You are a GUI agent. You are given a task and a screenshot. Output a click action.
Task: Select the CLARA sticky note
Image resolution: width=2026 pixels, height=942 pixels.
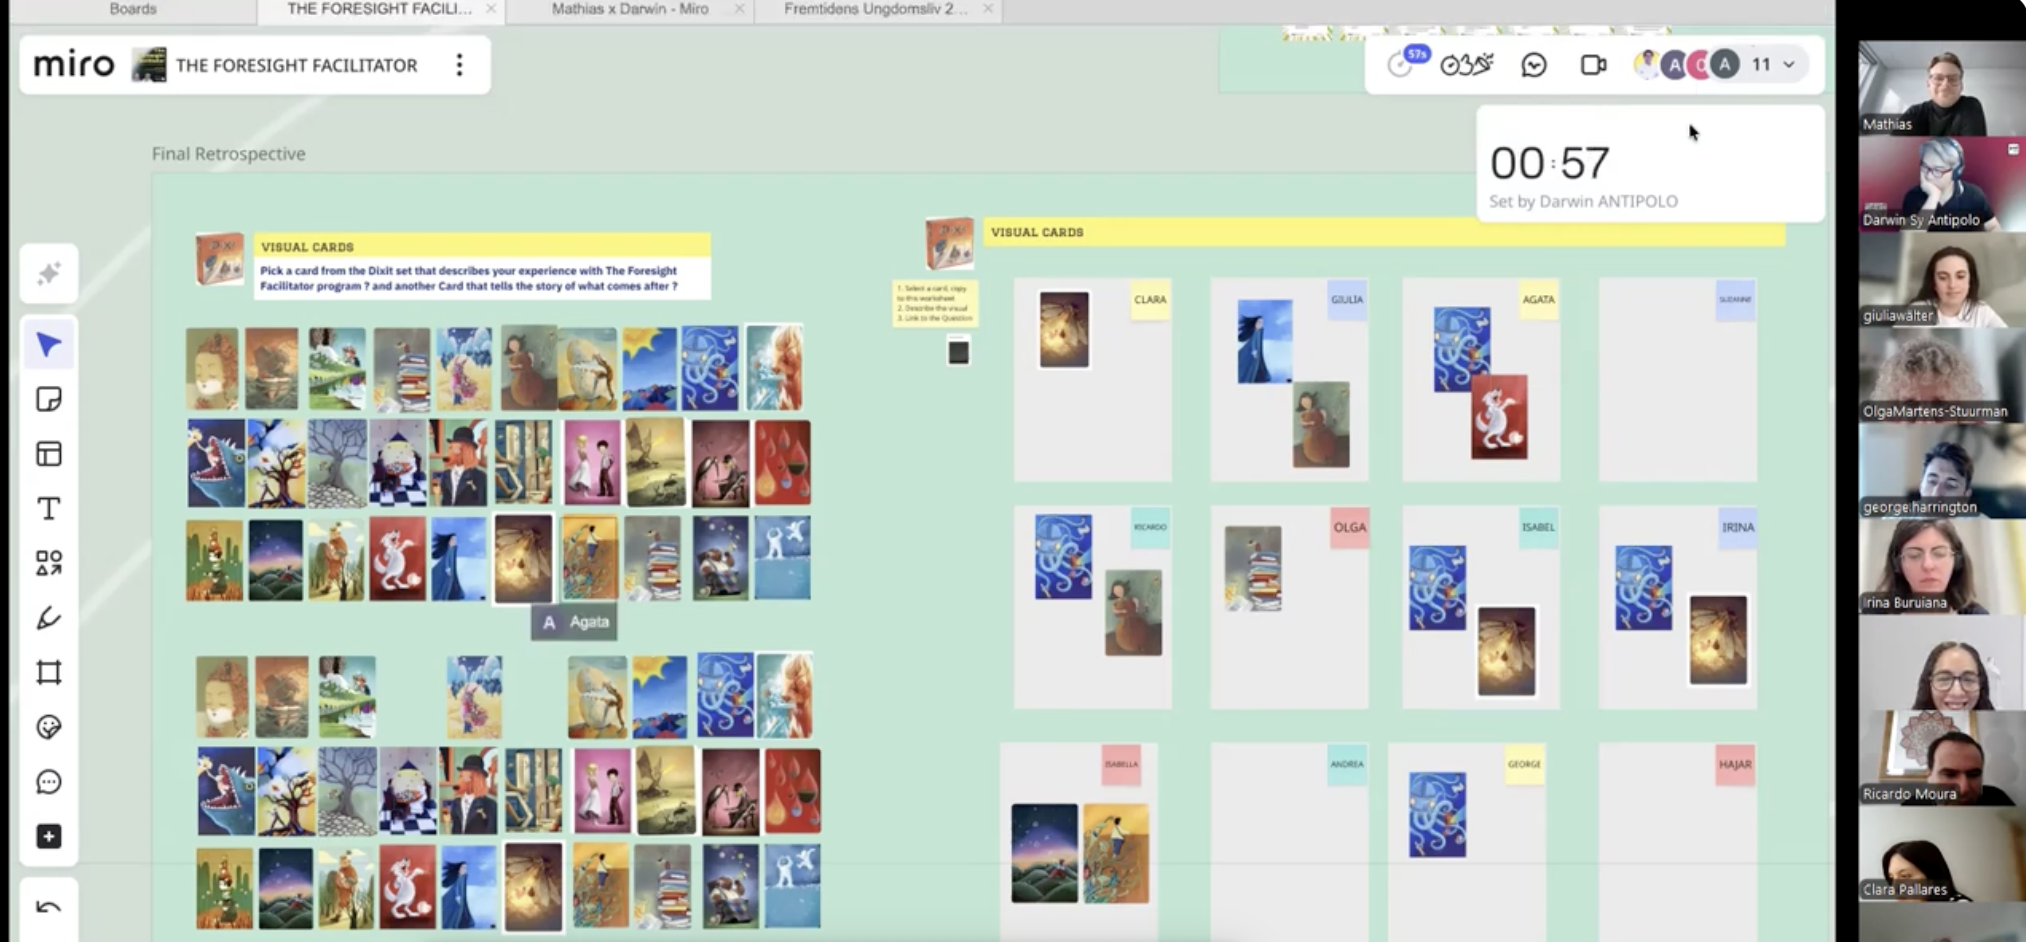click(1150, 300)
